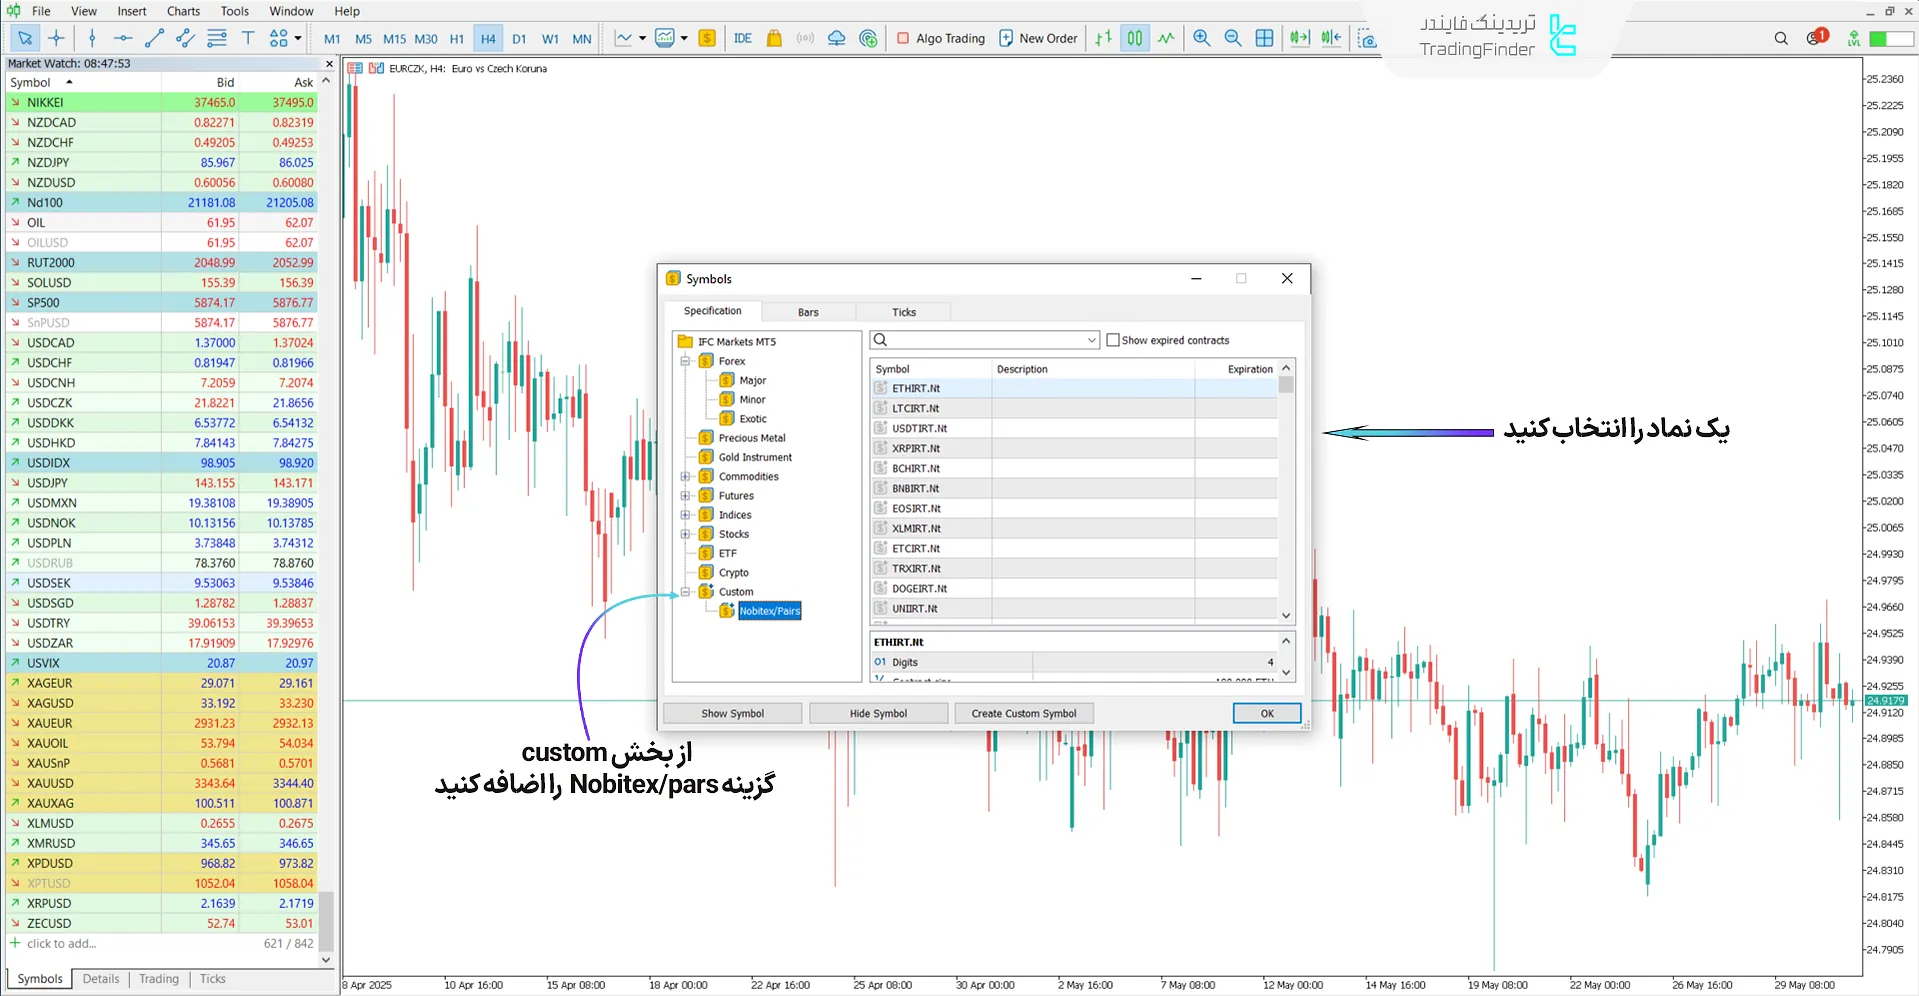Open the MetaEditor IDE
Image resolution: width=1919 pixels, height=996 pixels.
(742, 38)
